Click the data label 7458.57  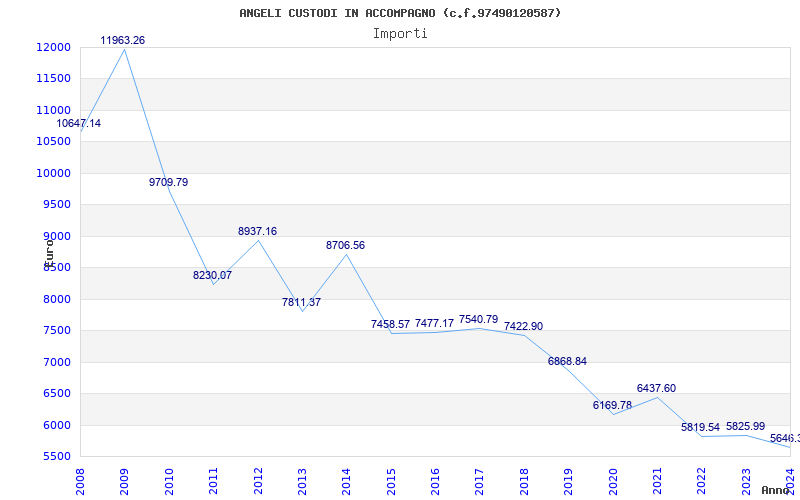pos(390,324)
